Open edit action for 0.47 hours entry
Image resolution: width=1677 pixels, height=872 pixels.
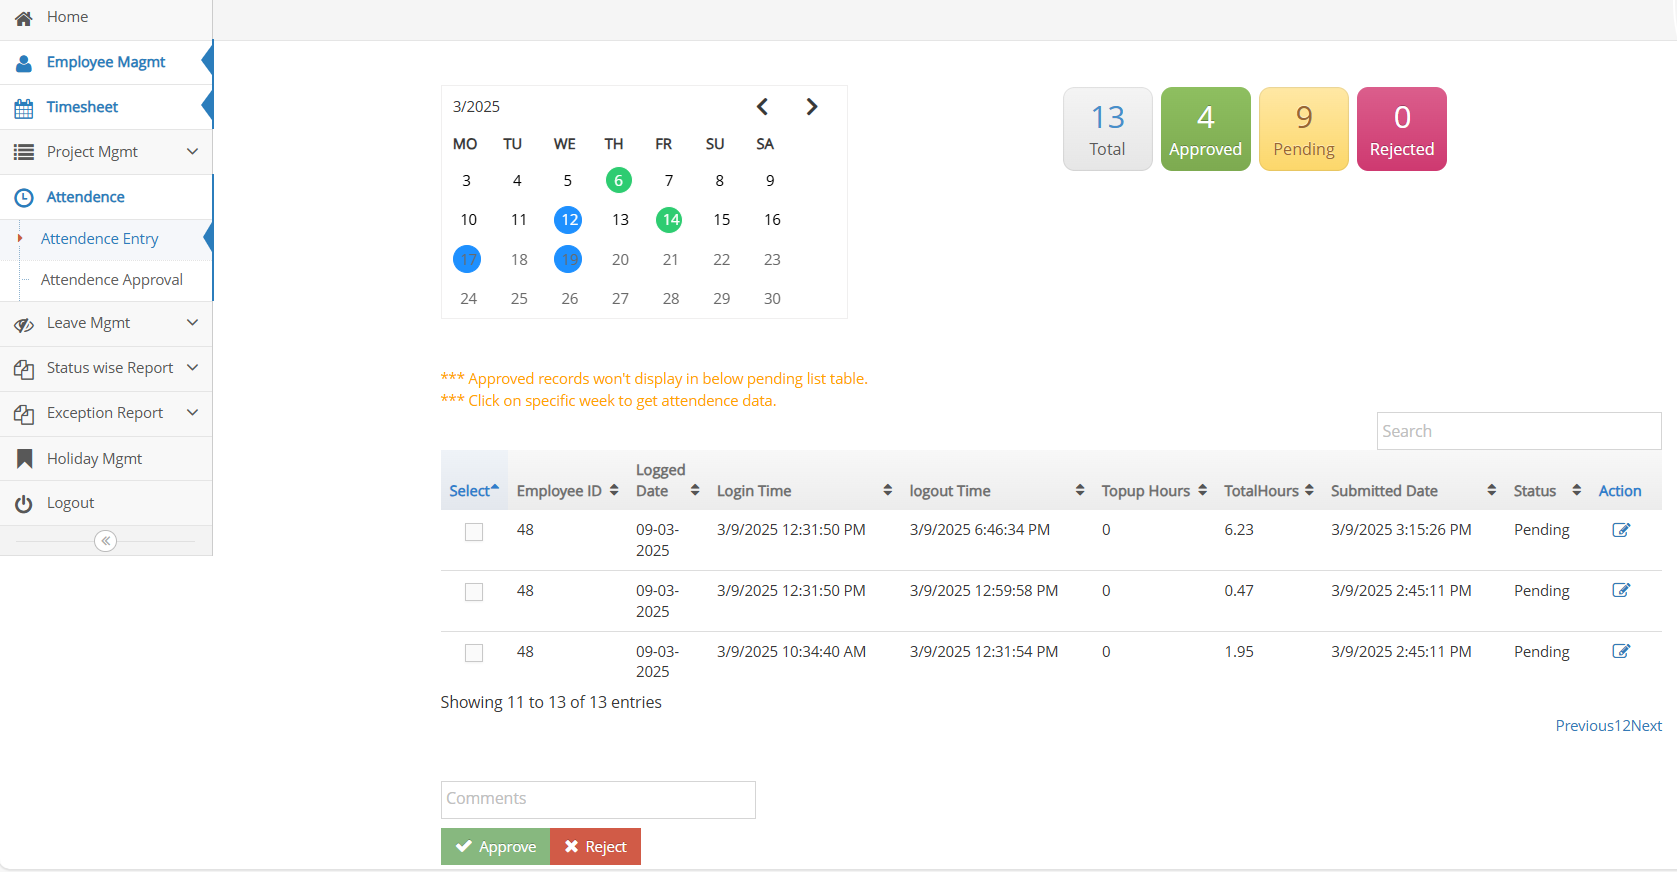(1621, 591)
